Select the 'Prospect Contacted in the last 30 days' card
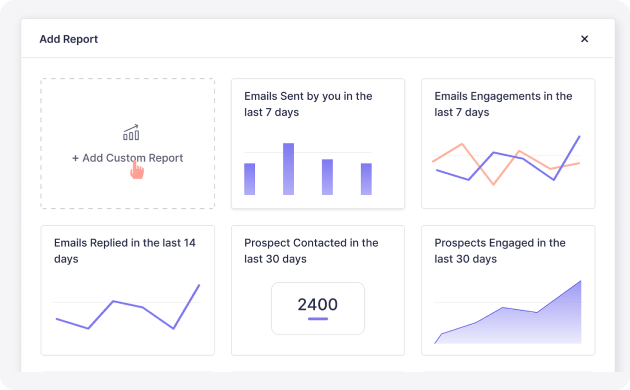 (318, 290)
